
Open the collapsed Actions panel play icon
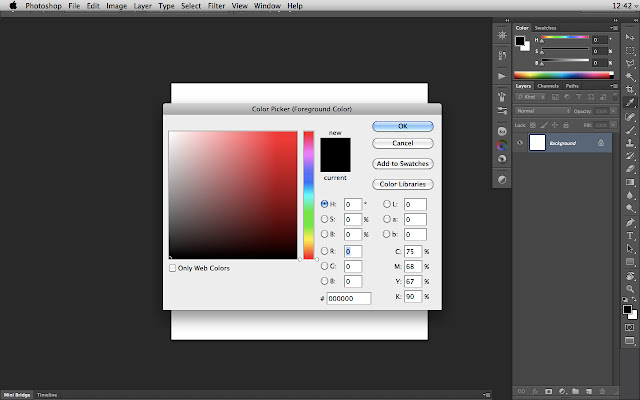pyautogui.click(x=502, y=76)
